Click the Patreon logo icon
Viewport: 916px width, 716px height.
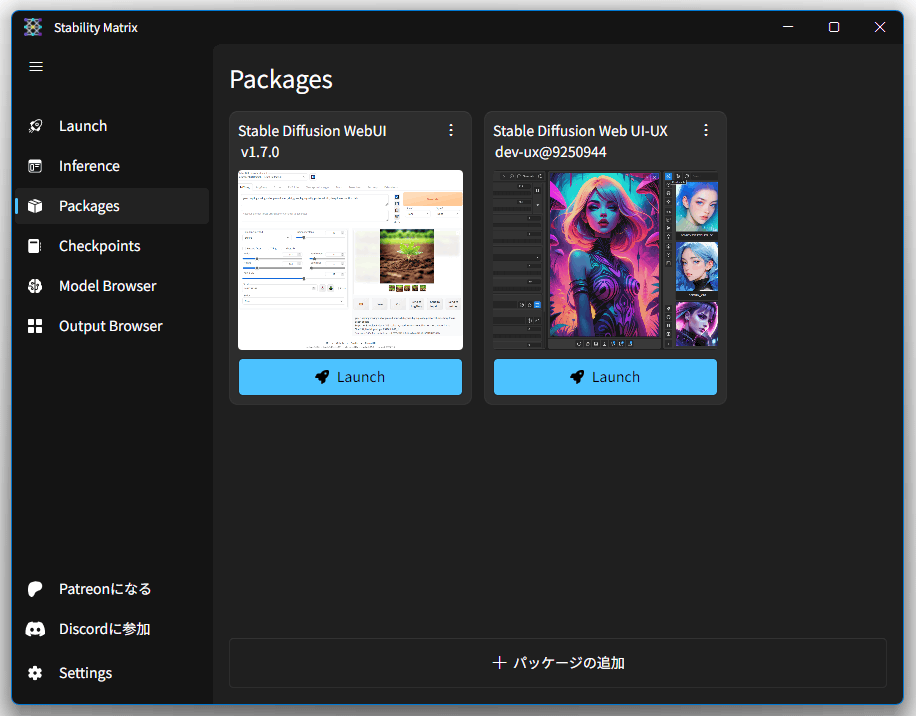tap(35, 589)
